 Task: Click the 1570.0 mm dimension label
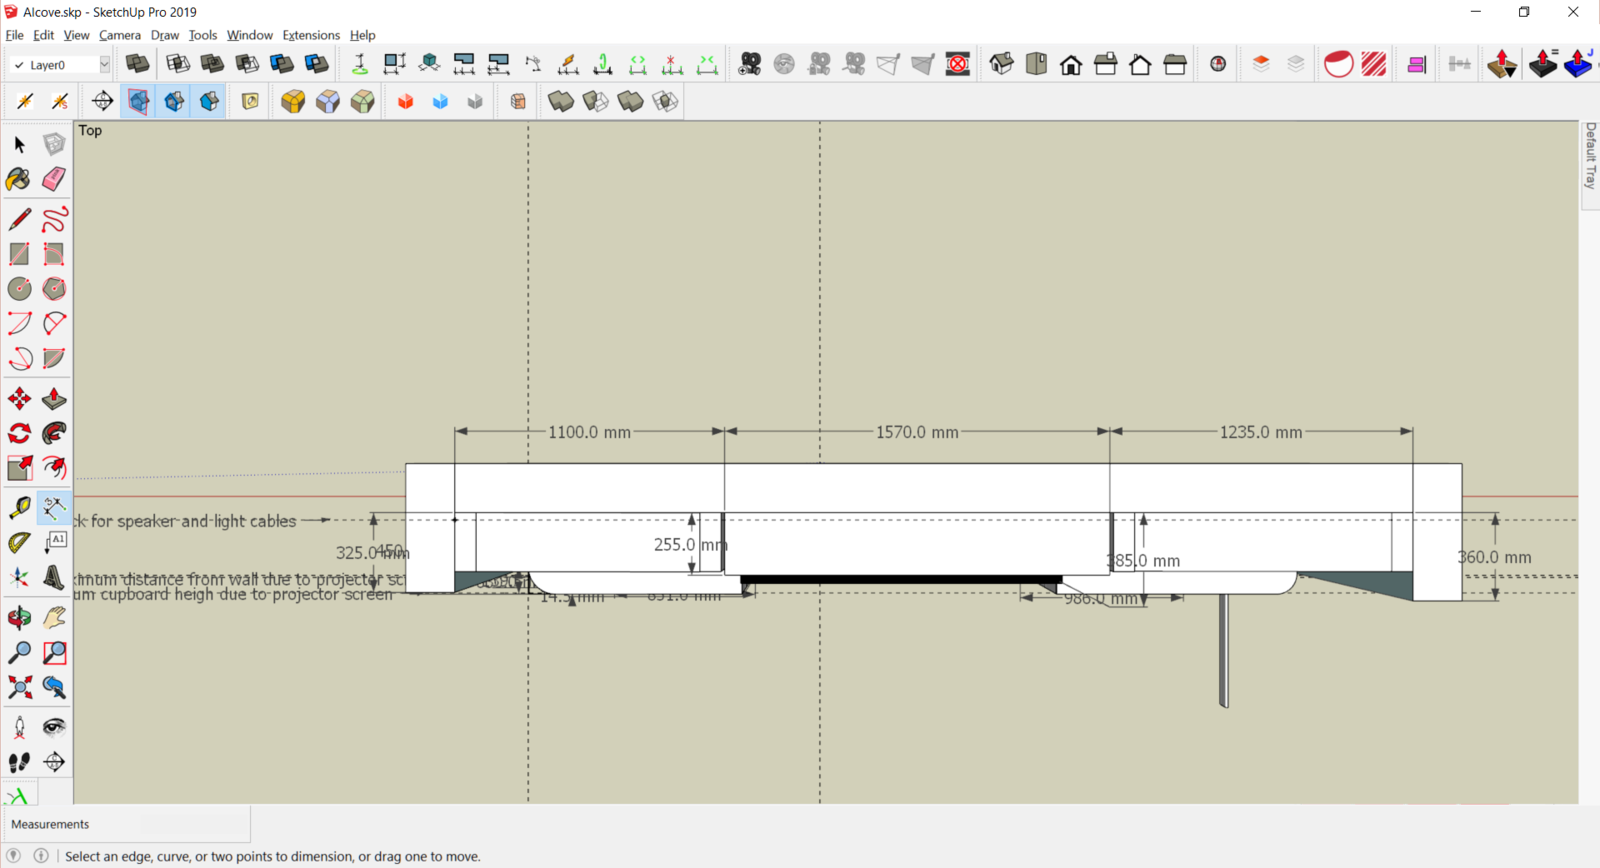coord(917,432)
